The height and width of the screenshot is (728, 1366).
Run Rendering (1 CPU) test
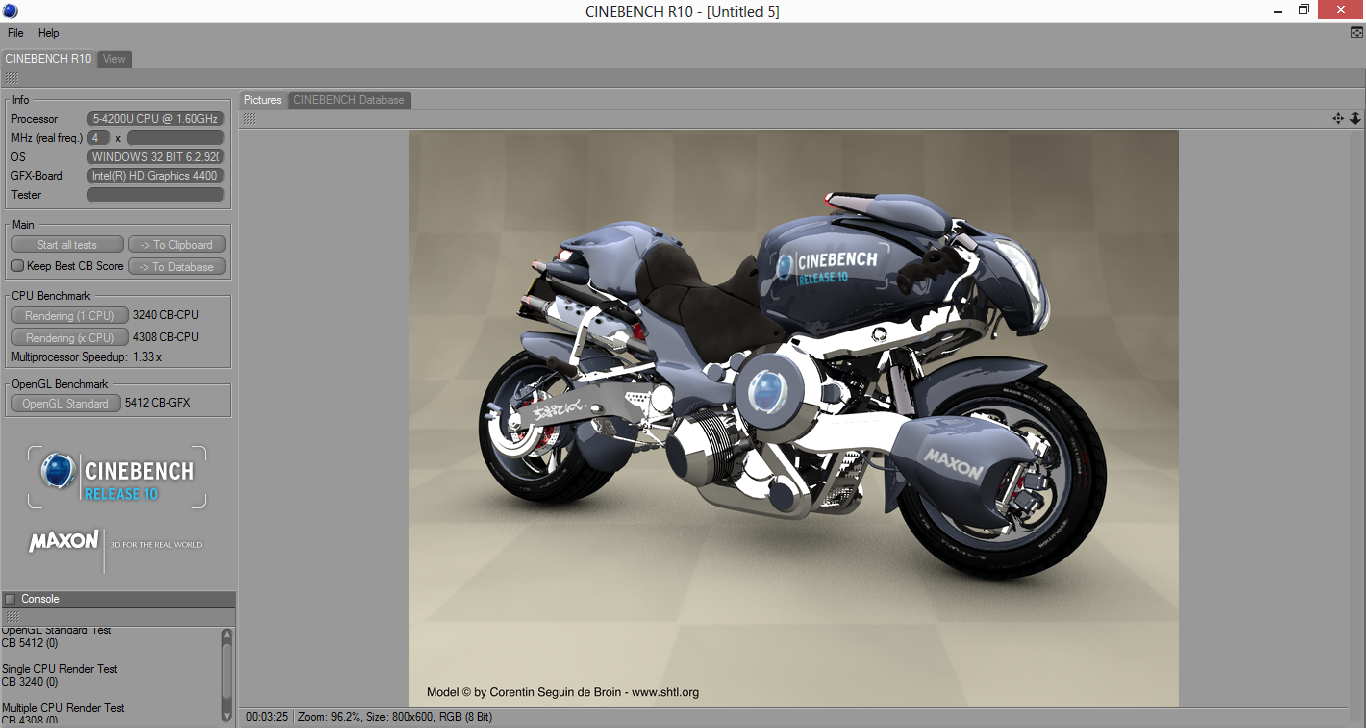coord(70,316)
